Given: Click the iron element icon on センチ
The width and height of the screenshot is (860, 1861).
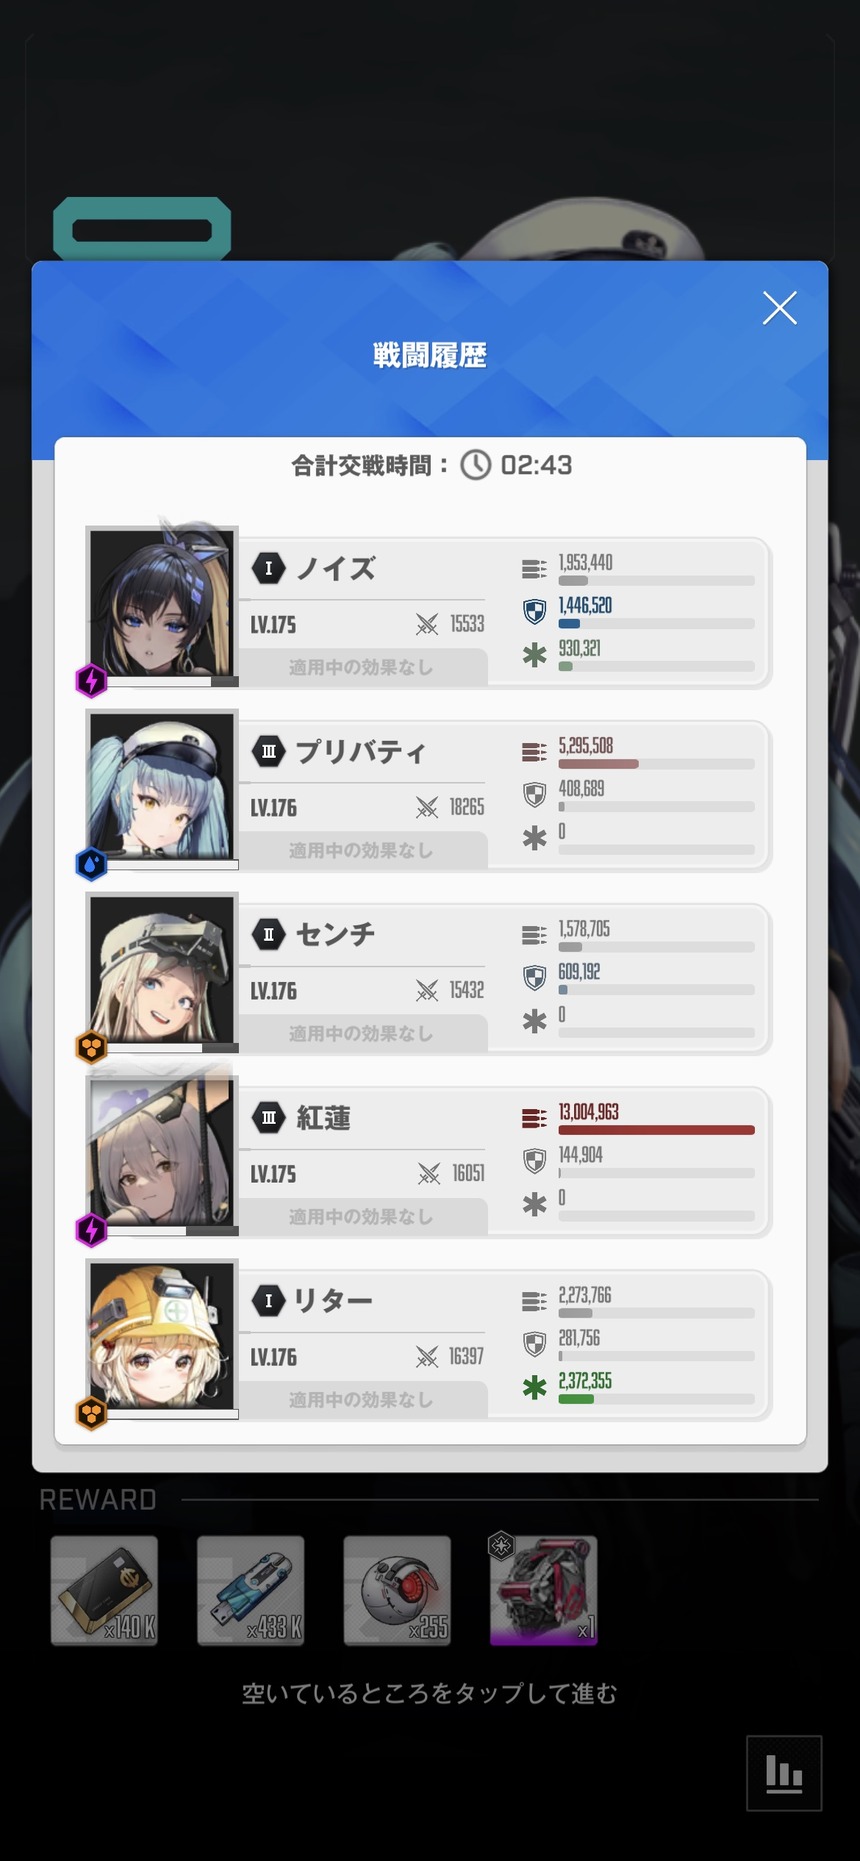Looking at the screenshot, I should tap(92, 1047).
